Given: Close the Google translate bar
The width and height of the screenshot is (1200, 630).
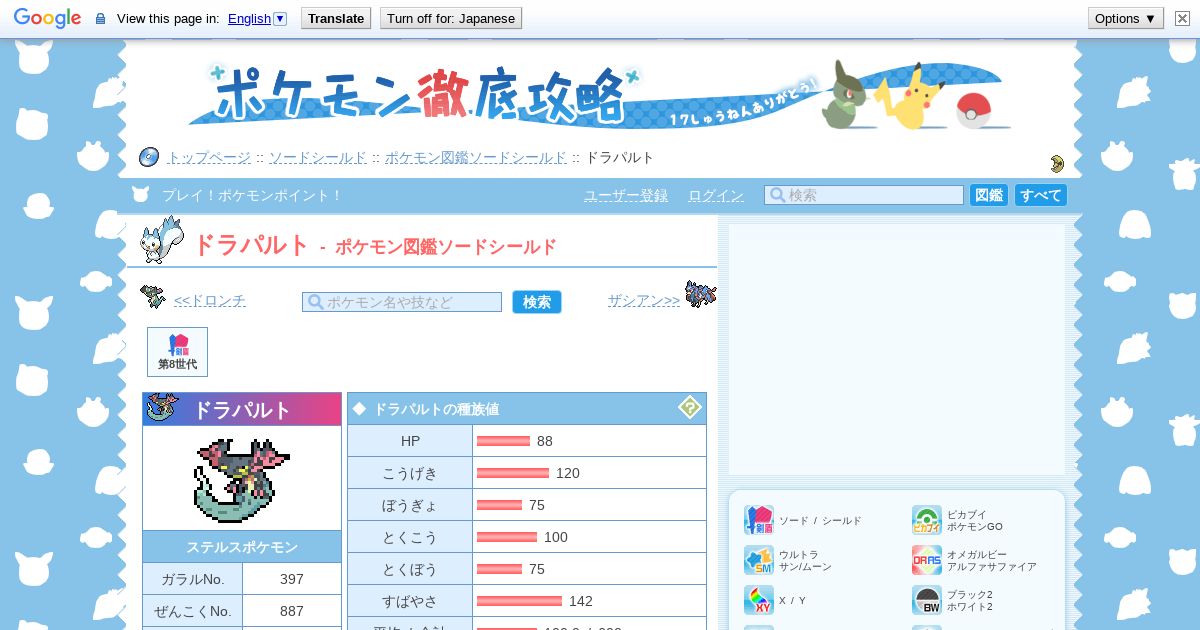Looking at the screenshot, I should click(x=1182, y=18).
